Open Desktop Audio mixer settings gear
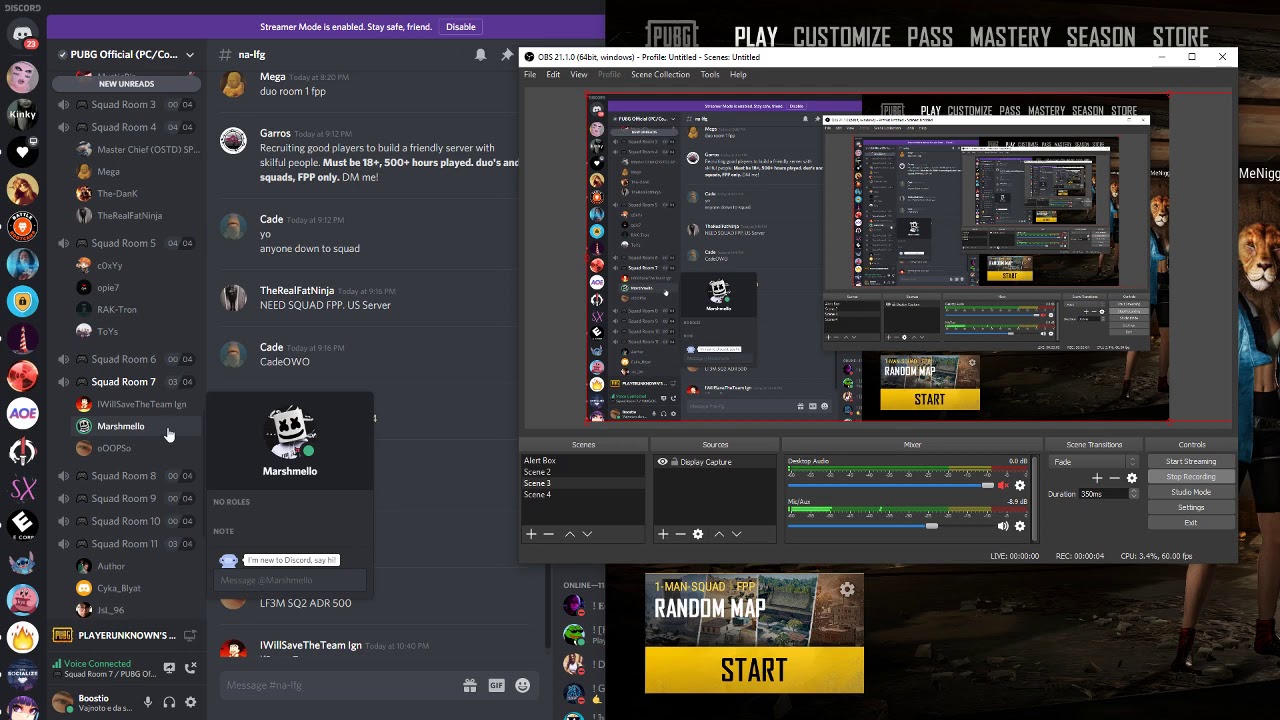The width and height of the screenshot is (1280, 720). [x=1020, y=486]
